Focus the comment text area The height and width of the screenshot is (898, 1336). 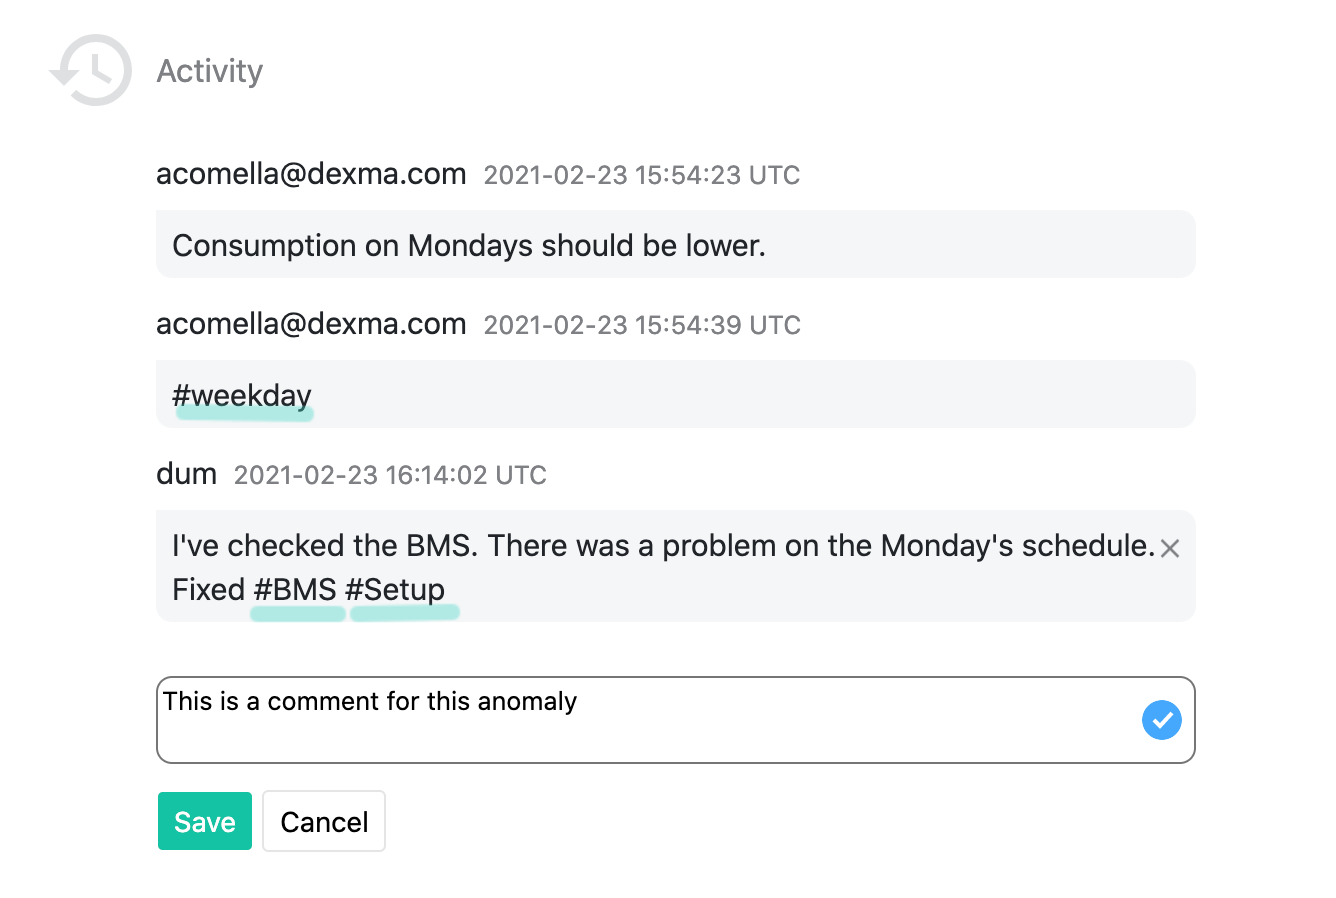tap(676, 720)
